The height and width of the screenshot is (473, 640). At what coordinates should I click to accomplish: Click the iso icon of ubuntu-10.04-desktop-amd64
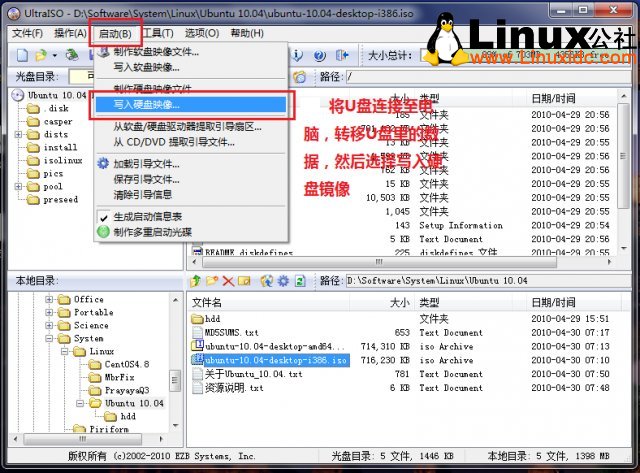[198, 346]
